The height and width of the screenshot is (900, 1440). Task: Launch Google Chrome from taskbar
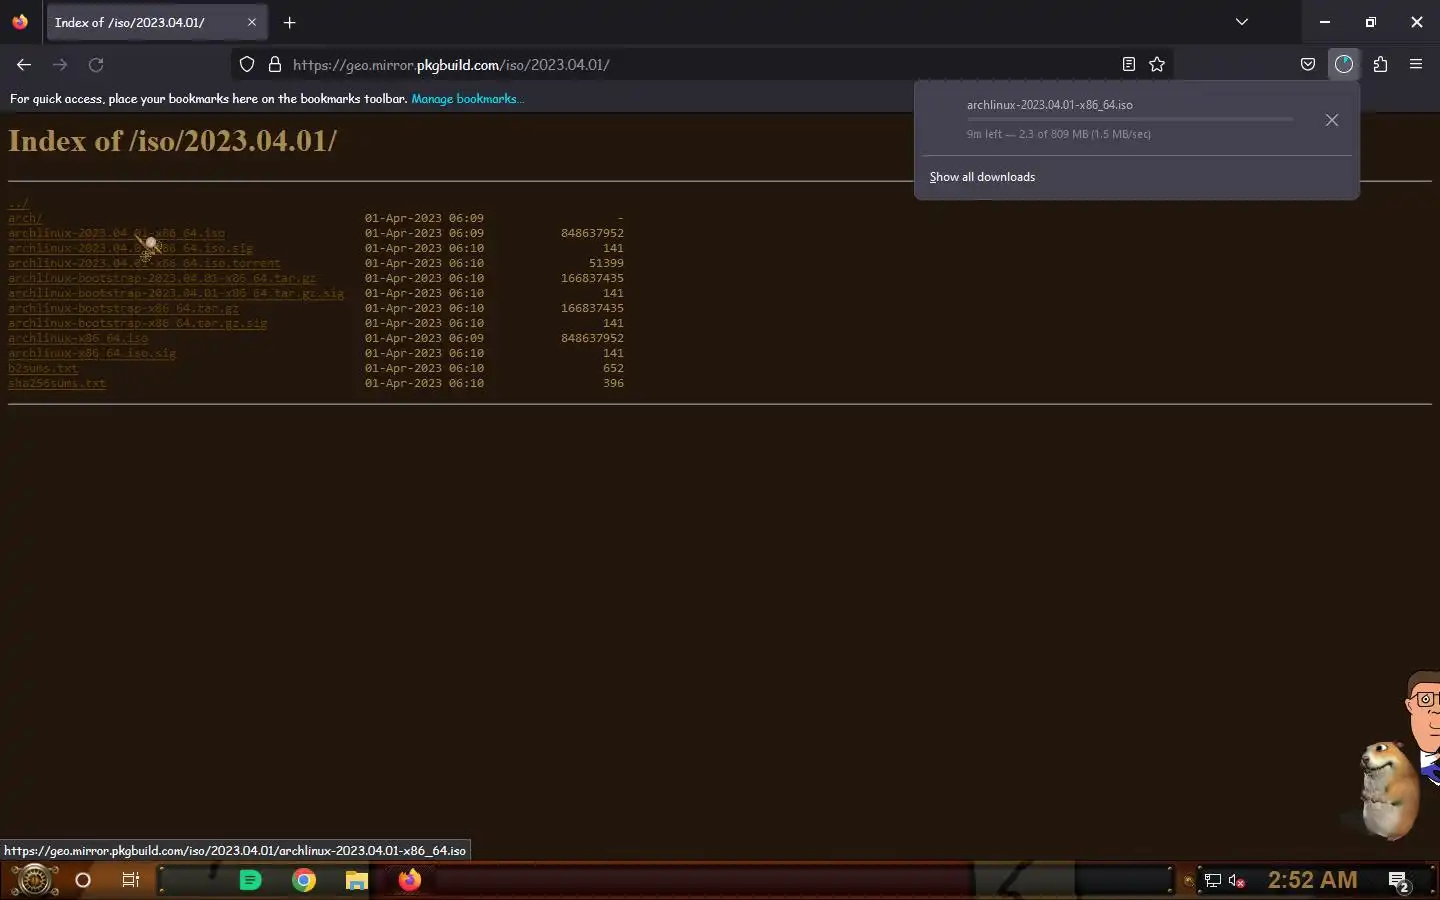pyautogui.click(x=304, y=880)
